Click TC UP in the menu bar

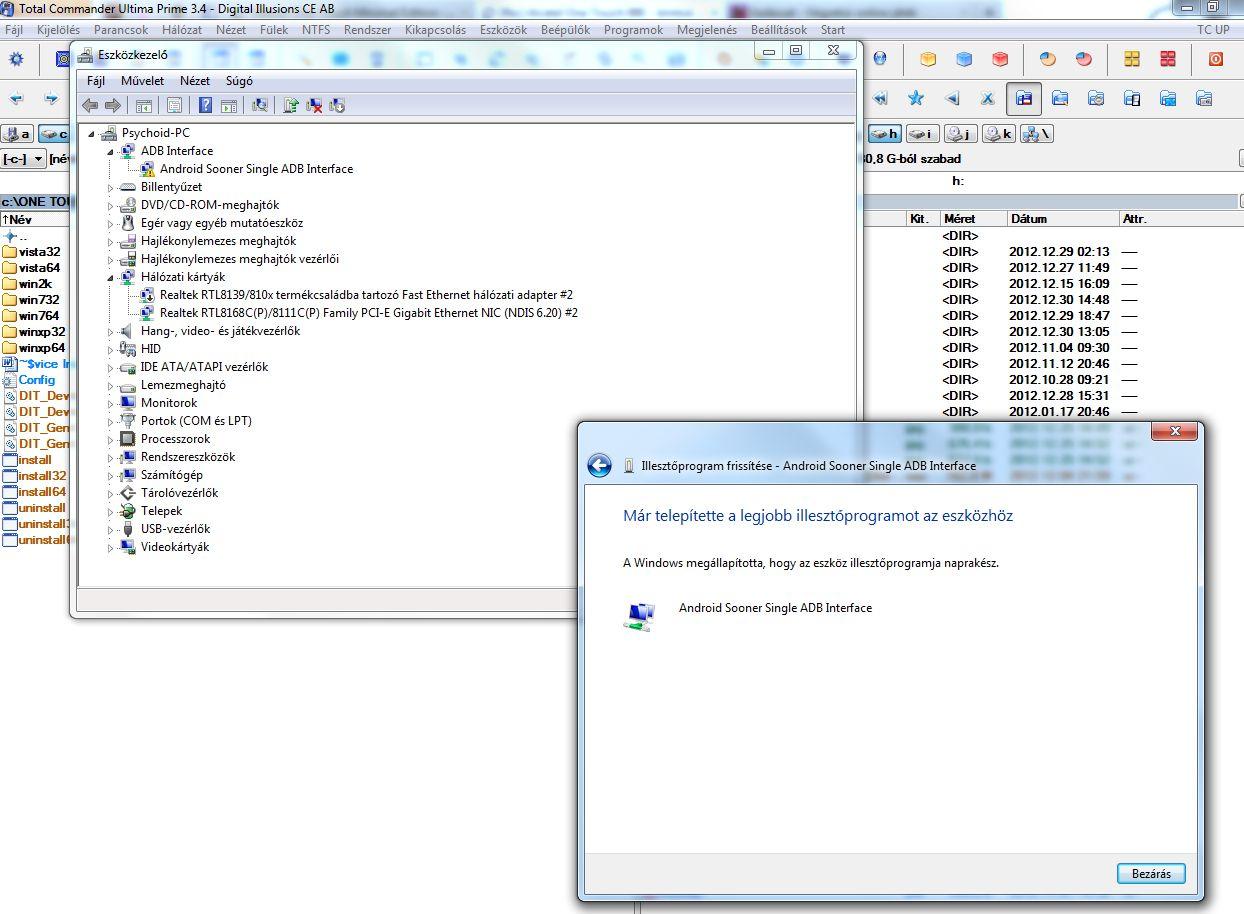pyautogui.click(x=1213, y=30)
